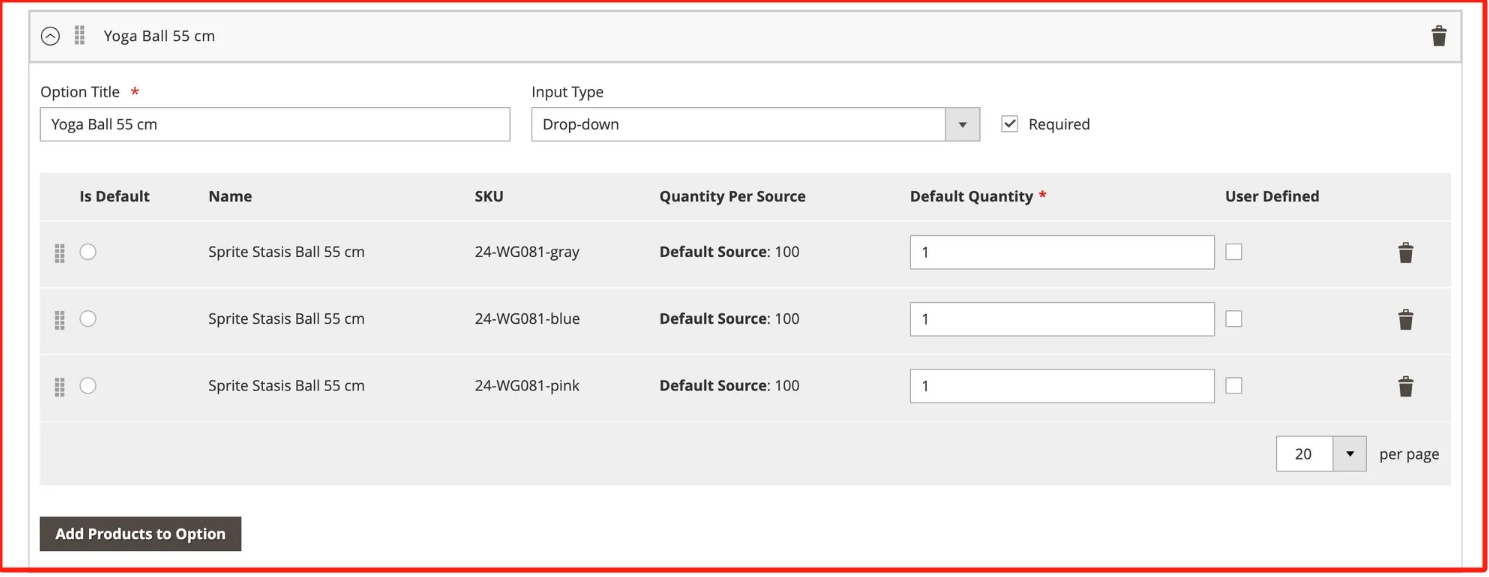Click drag handle of 24-WG081-blue row

[59, 320]
